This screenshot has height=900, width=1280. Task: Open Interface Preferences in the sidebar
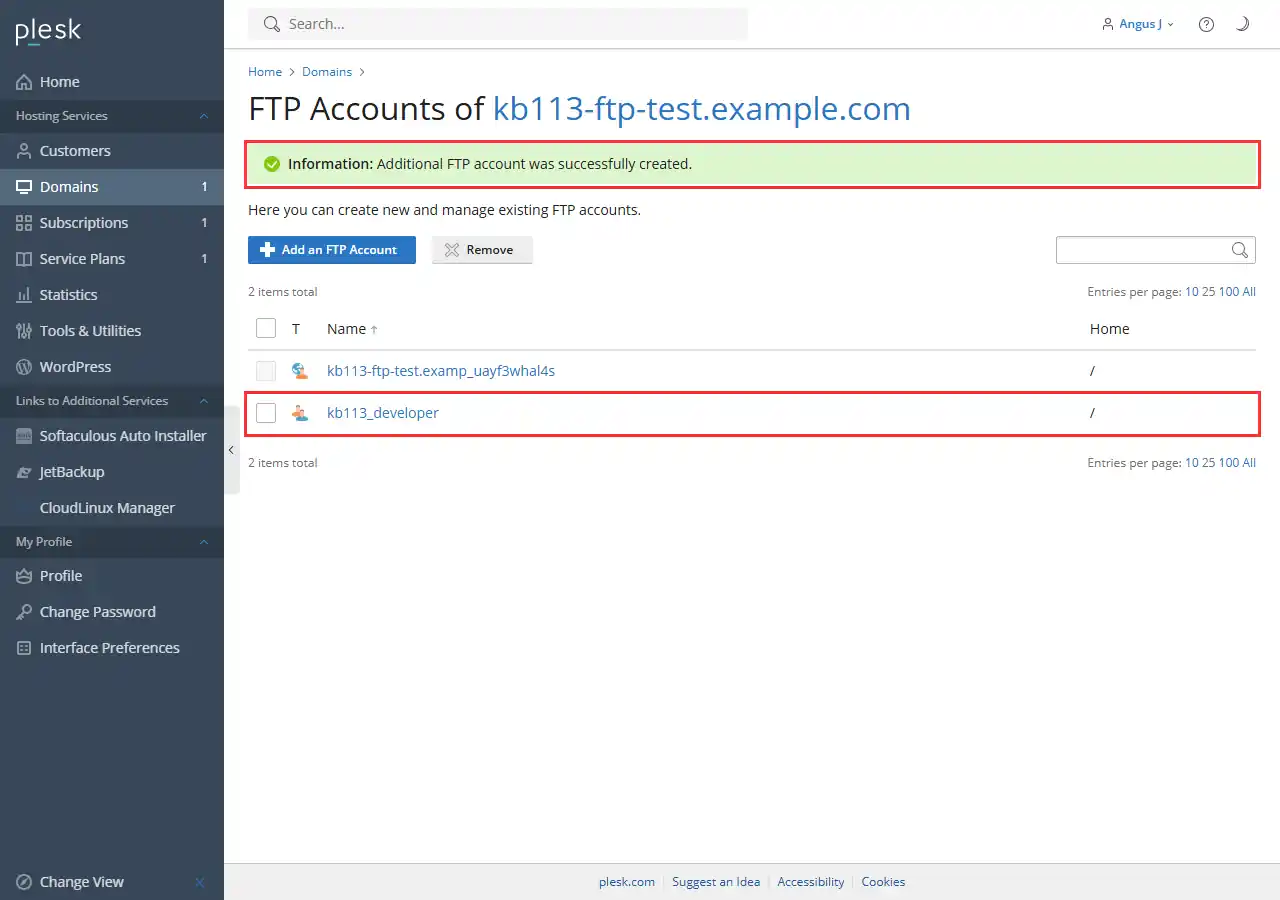112,648
